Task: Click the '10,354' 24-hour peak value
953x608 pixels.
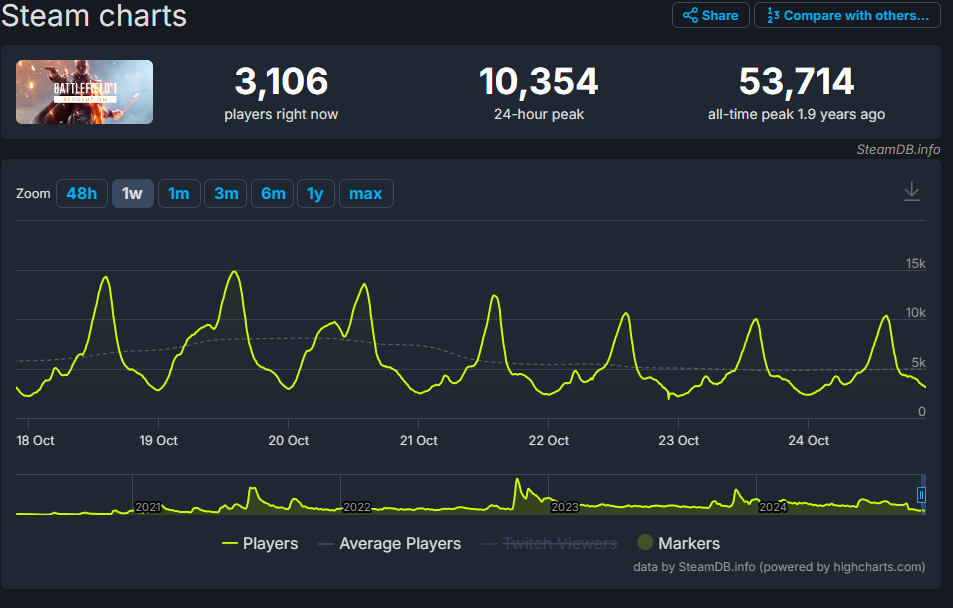Action: 538,81
